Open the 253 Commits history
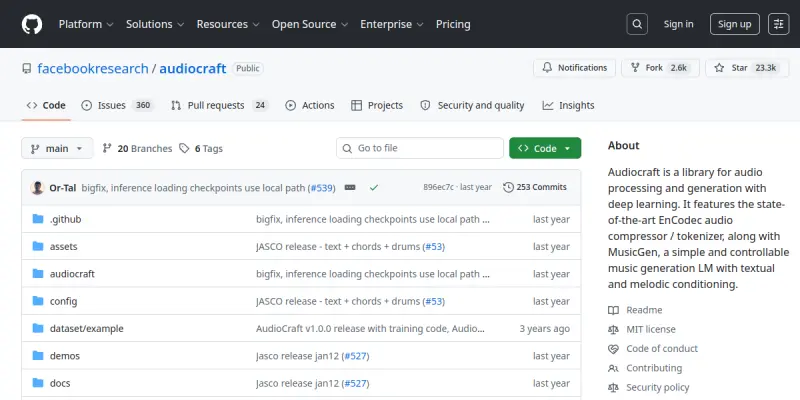The height and width of the screenshot is (400, 800). 535,187
